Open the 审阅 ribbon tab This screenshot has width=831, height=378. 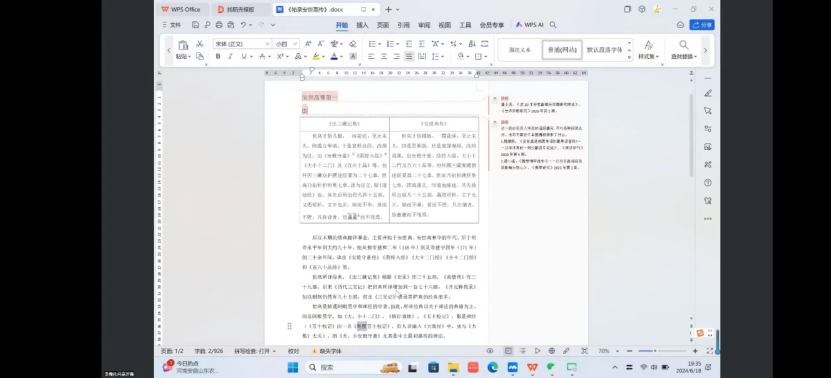pos(424,25)
